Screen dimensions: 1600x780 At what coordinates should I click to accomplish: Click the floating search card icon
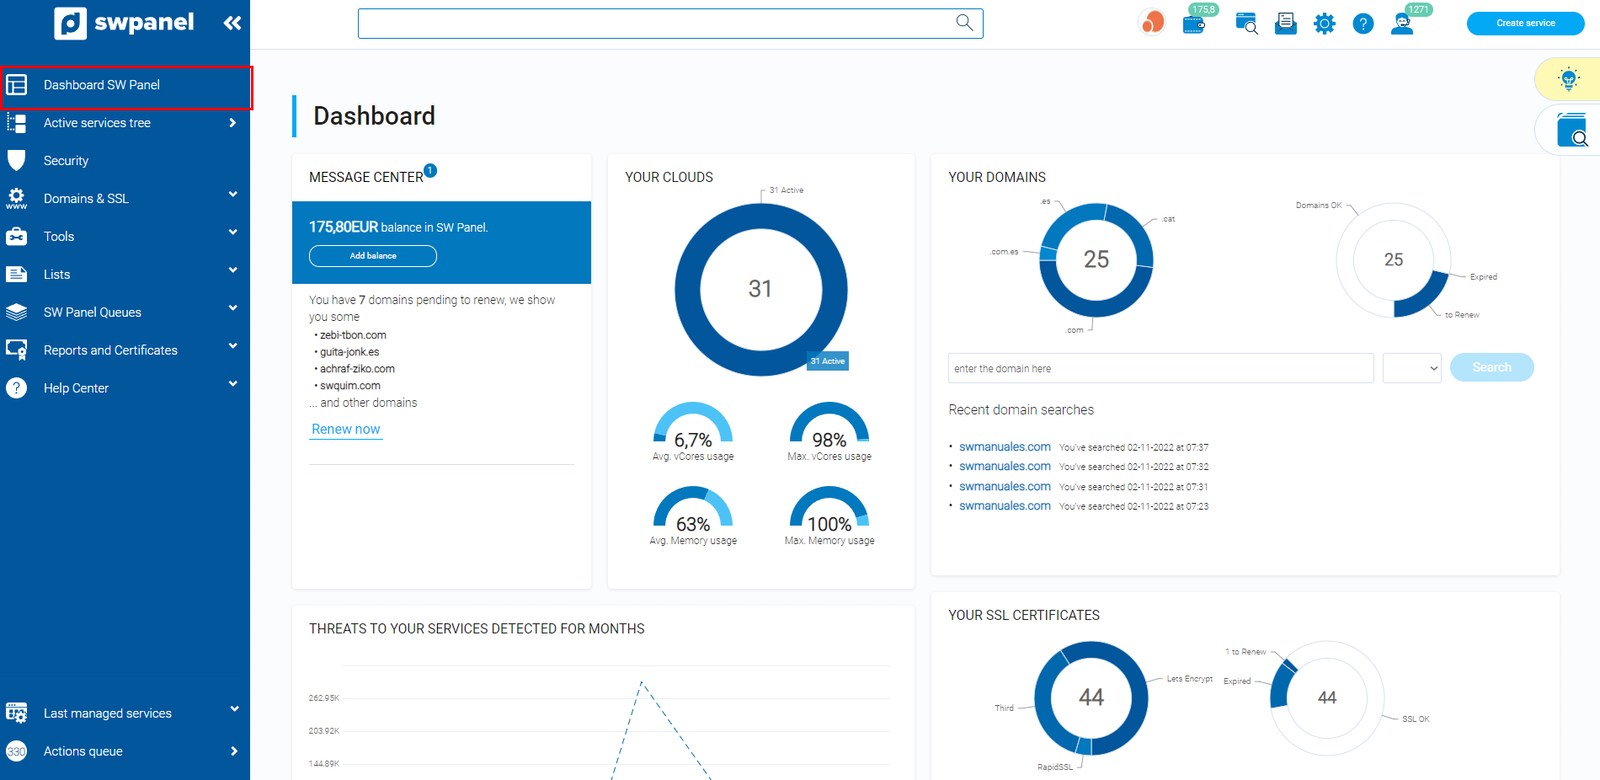tap(1573, 130)
